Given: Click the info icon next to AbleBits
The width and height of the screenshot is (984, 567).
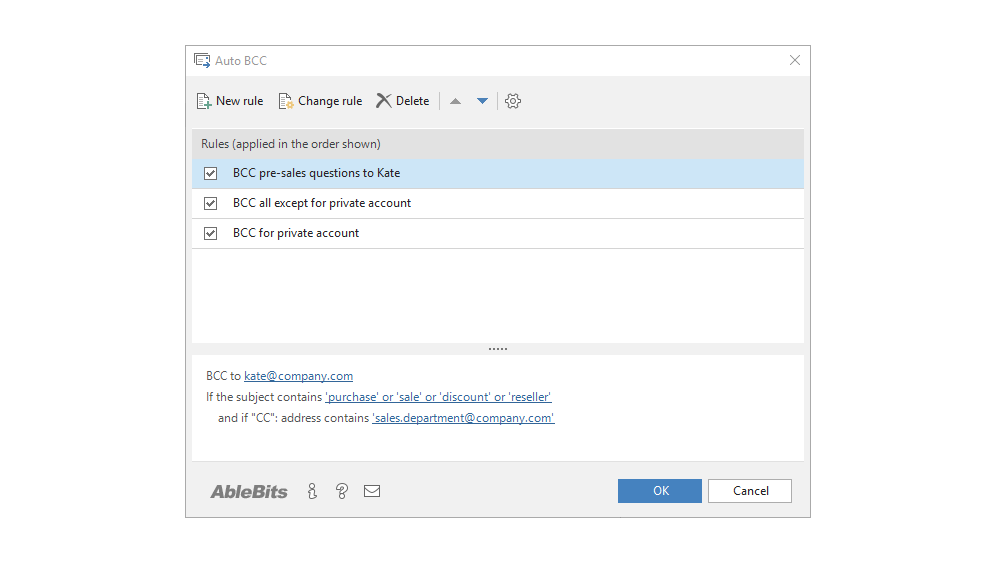Looking at the screenshot, I should coord(312,491).
